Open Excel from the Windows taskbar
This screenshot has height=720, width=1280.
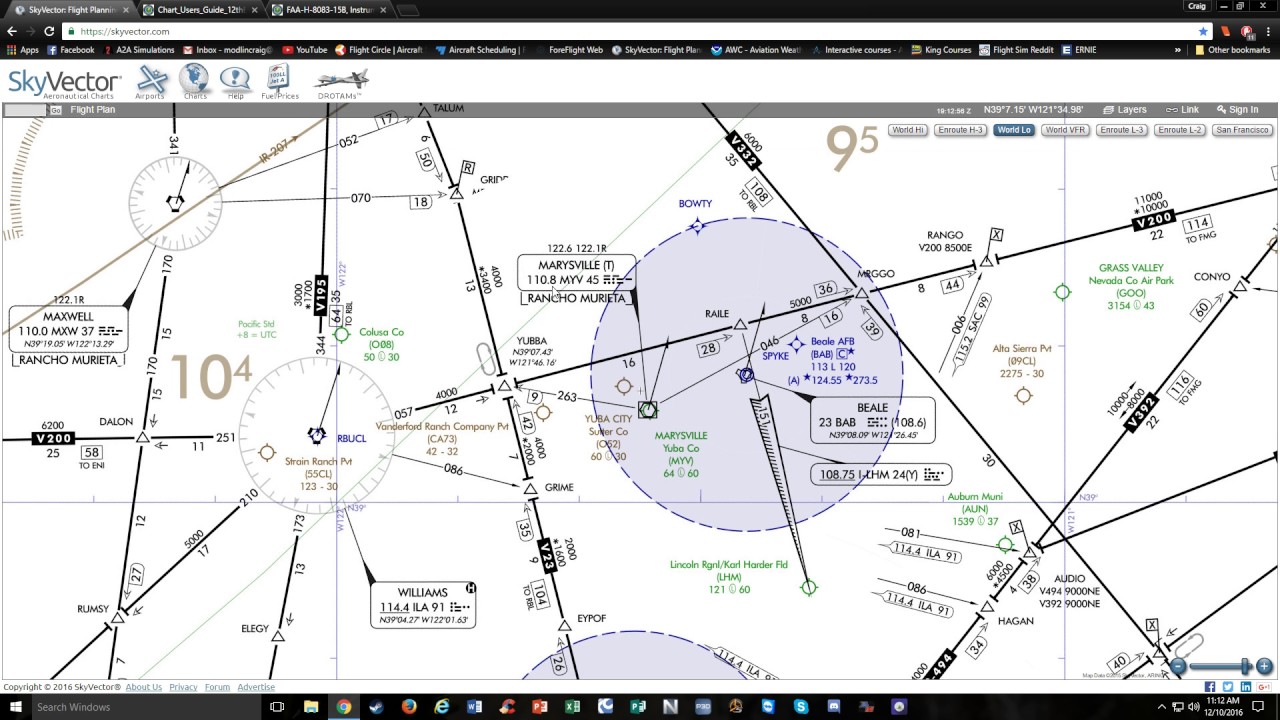click(x=572, y=707)
